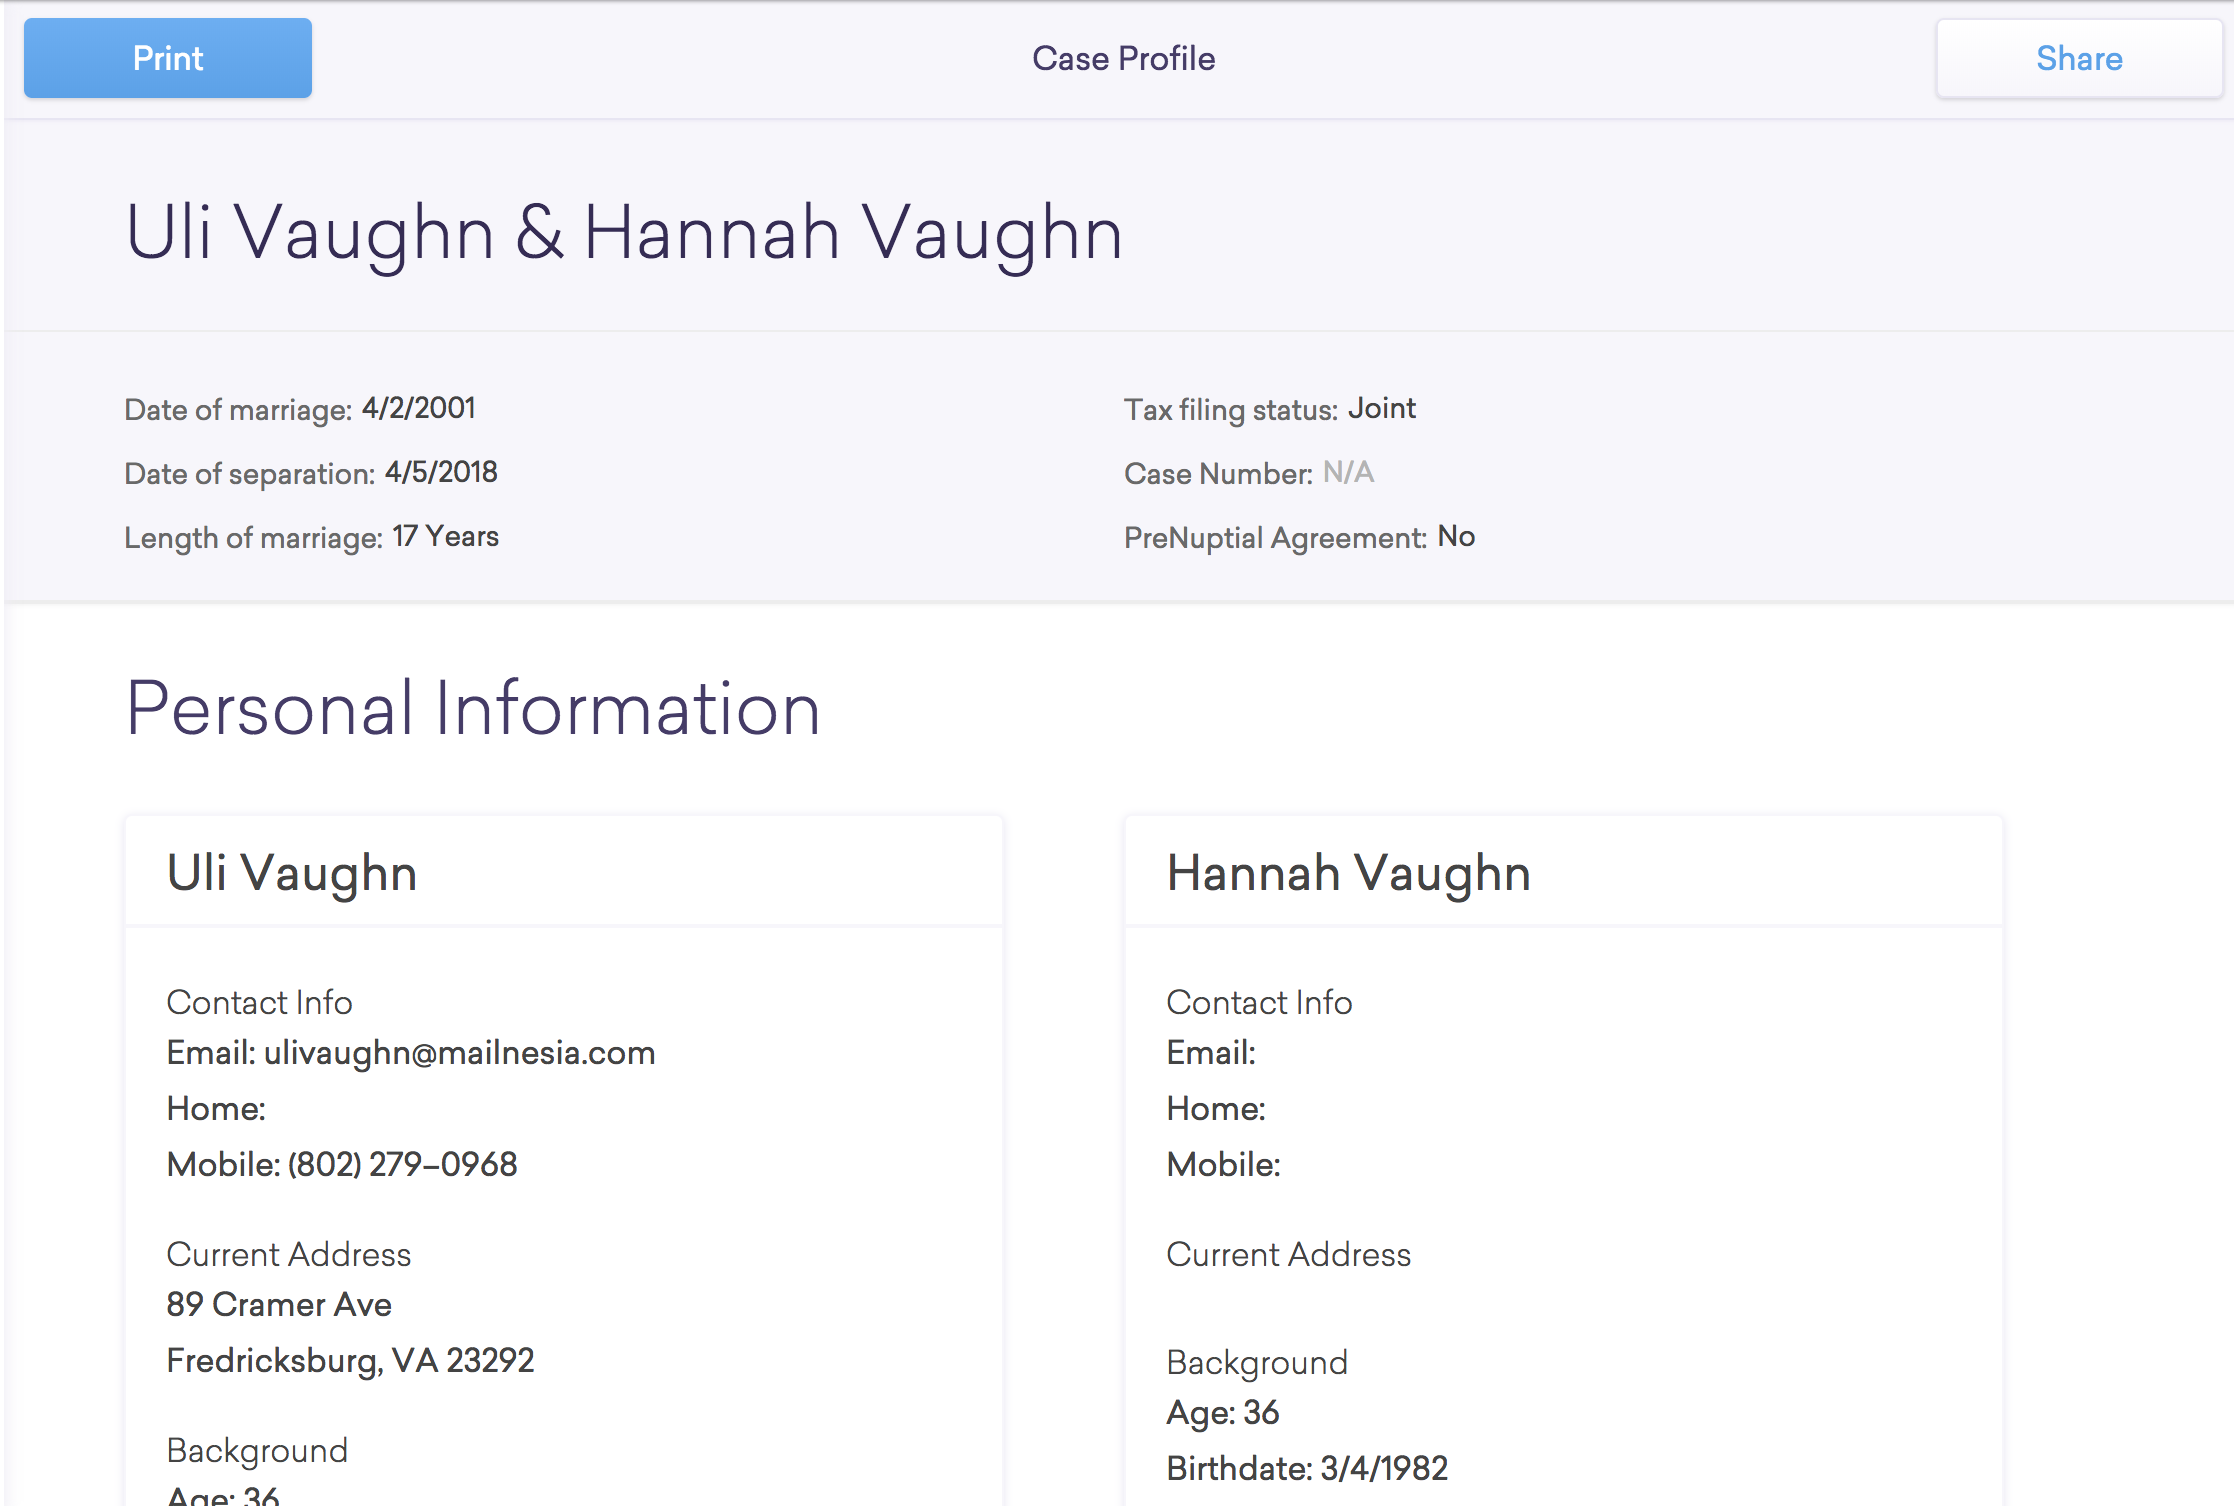Select Hannah's Age: 36 text
The height and width of the screenshot is (1506, 2234).
1223,1412
